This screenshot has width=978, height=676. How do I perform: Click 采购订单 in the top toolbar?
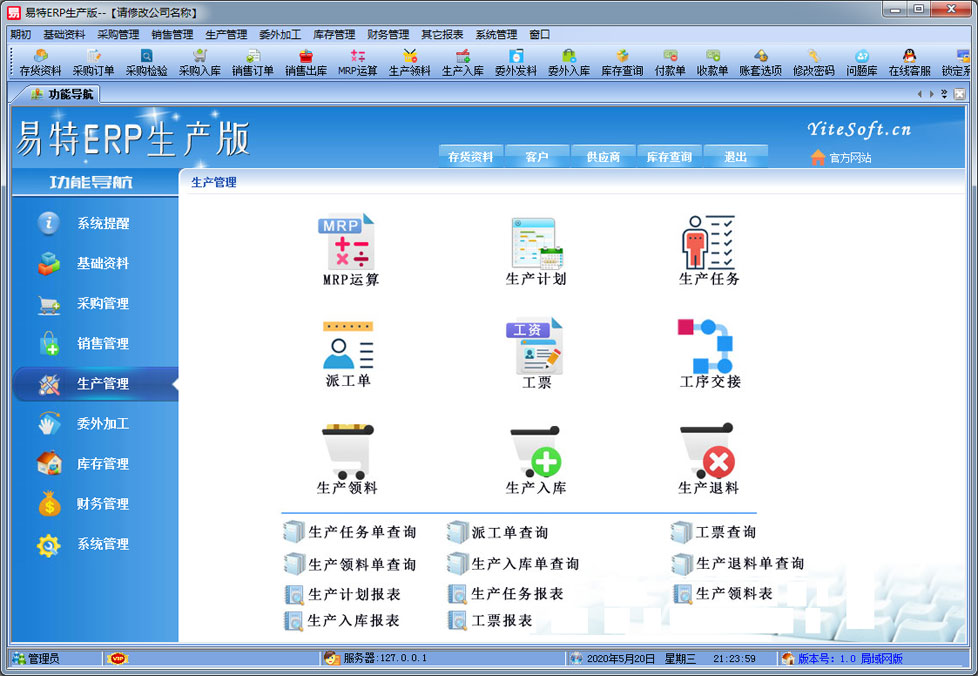click(93, 64)
